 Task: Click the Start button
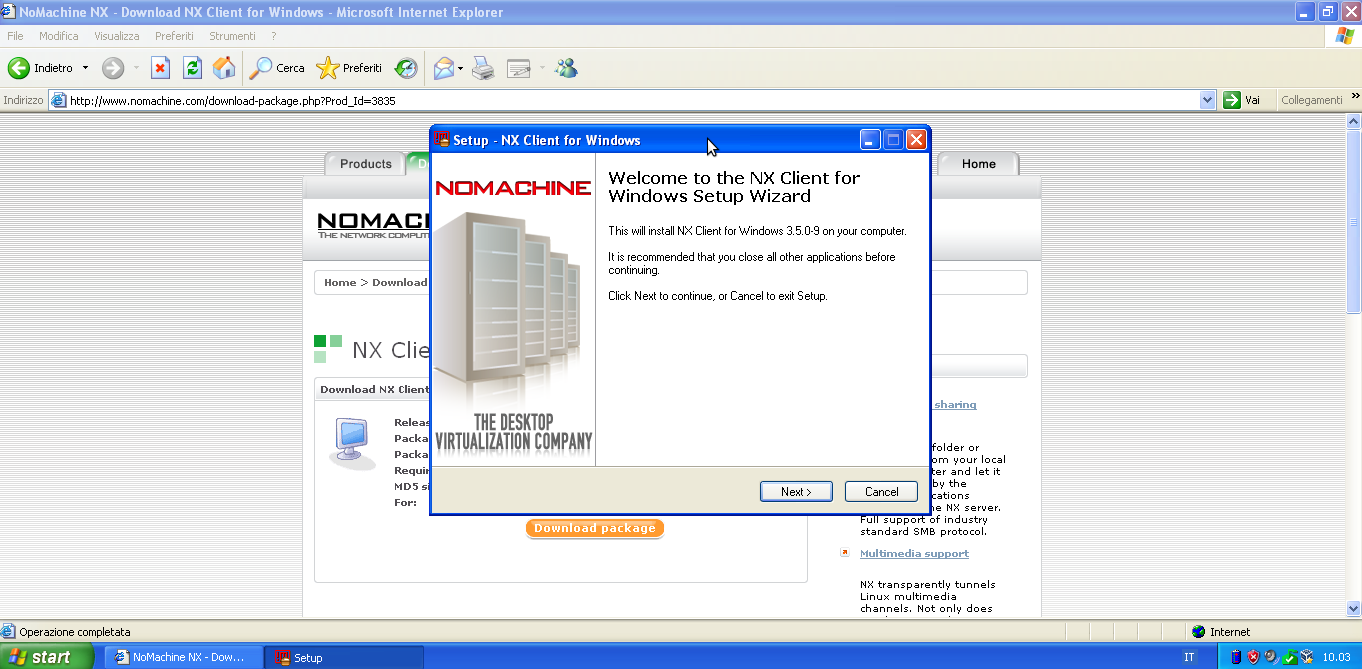(47, 657)
